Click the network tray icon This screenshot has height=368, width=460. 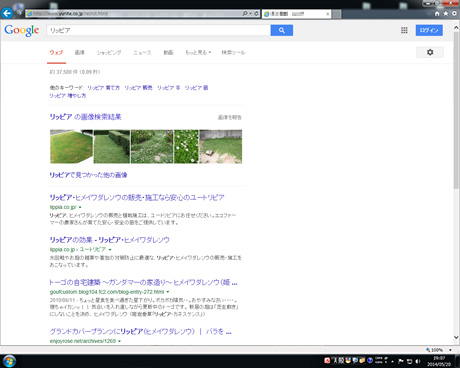point(410,361)
